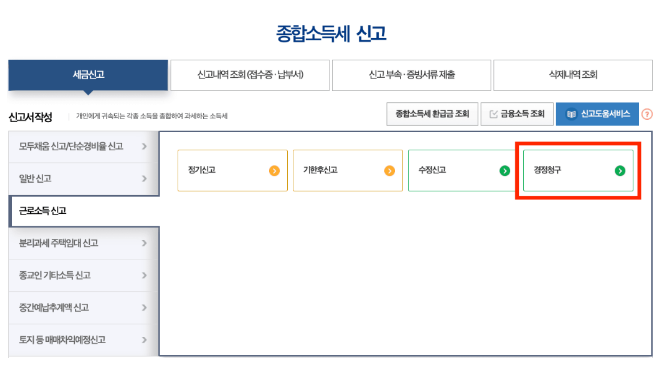Viewport: 662px width, 368px height.
Task: Select 근로소득 신고 in the sidebar
Action: pos(84,211)
